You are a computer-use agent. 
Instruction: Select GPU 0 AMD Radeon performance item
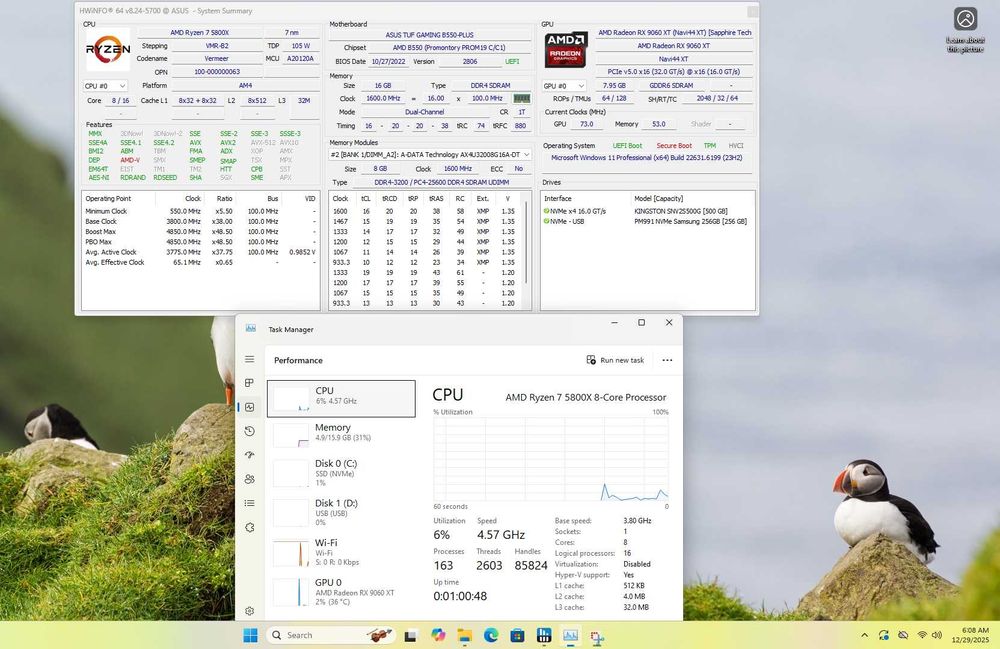tap(341, 591)
